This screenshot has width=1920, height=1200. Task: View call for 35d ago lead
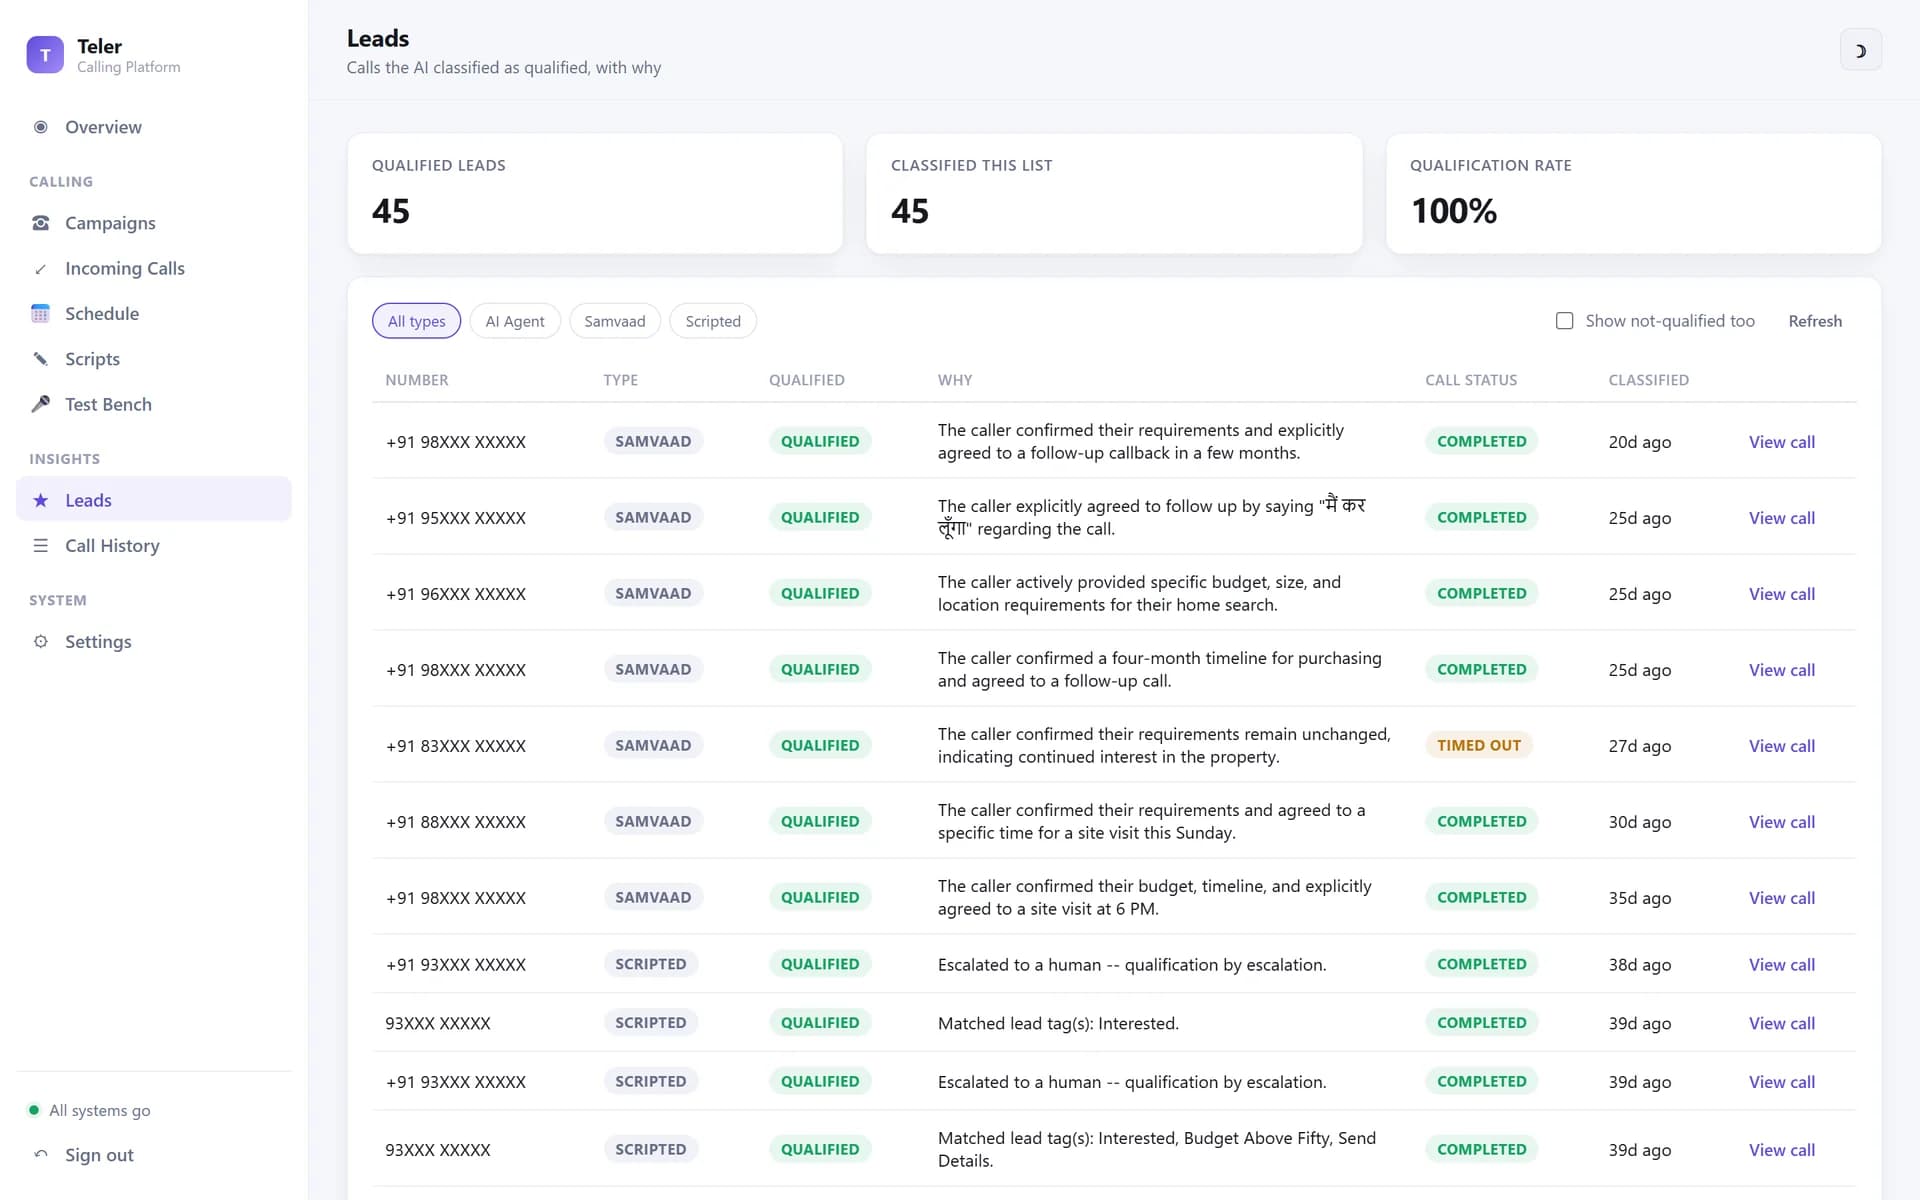(1781, 898)
